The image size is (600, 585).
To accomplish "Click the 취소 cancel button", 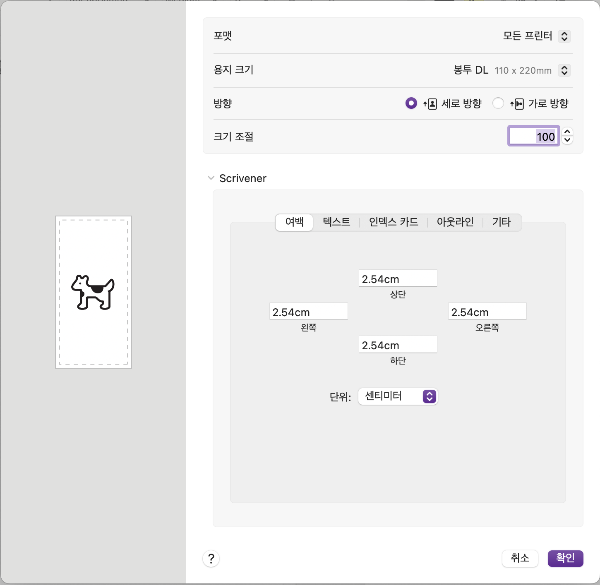I will [x=520, y=558].
